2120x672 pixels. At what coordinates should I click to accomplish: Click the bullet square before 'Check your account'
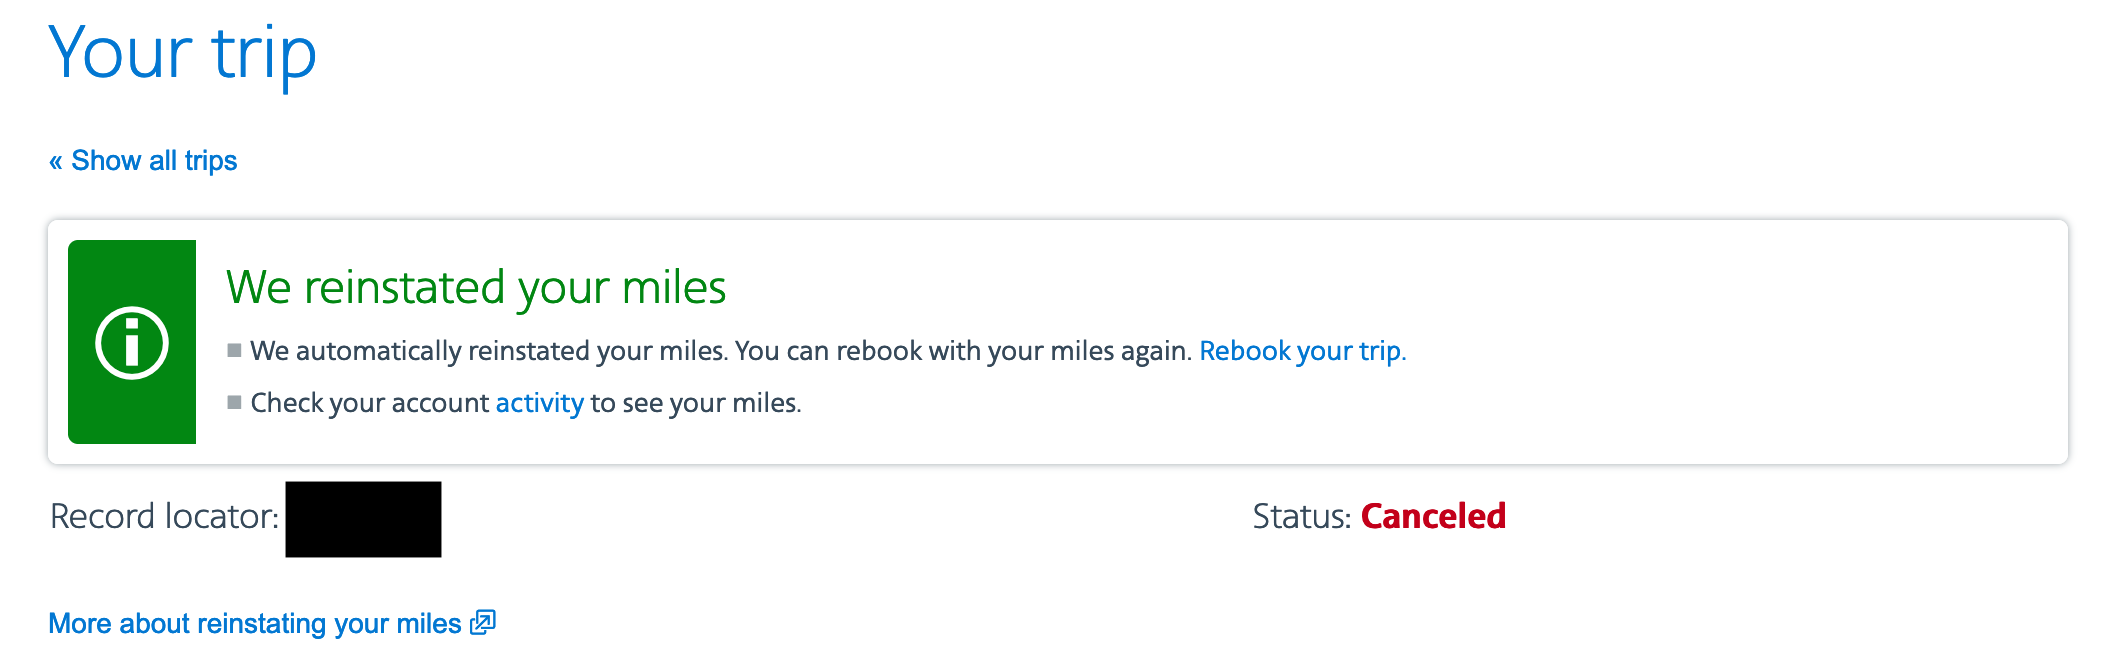(234, 402)
